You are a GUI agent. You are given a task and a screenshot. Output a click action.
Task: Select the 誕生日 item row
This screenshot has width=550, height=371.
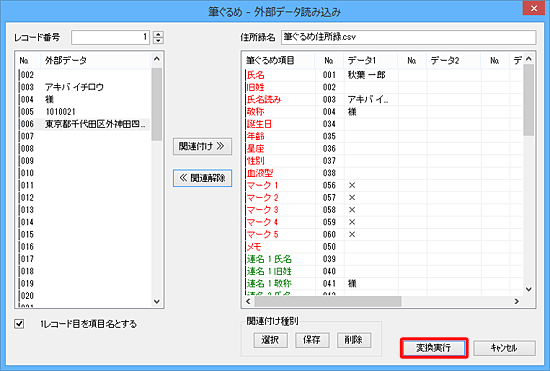[x=383, y=124]
